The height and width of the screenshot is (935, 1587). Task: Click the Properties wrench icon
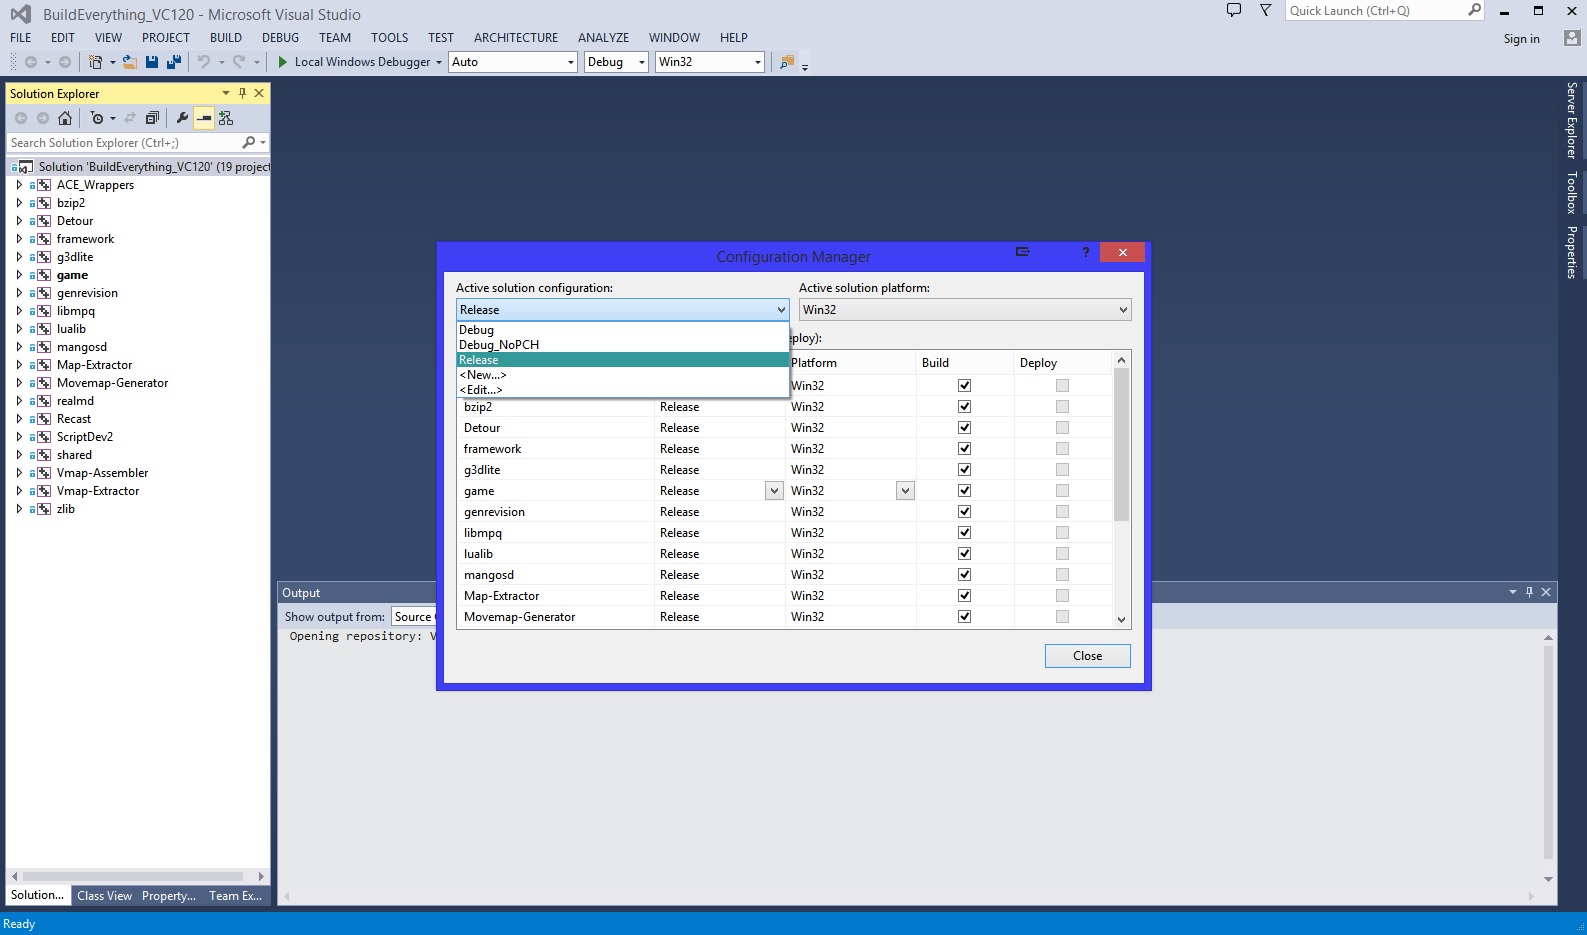pos(182,118)
